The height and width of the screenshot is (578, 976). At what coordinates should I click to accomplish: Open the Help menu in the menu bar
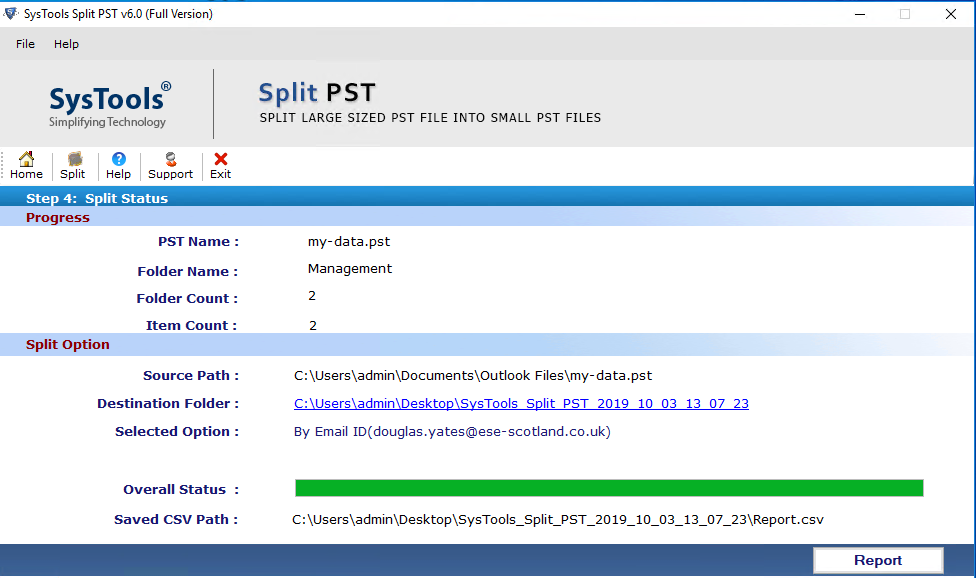66,44
